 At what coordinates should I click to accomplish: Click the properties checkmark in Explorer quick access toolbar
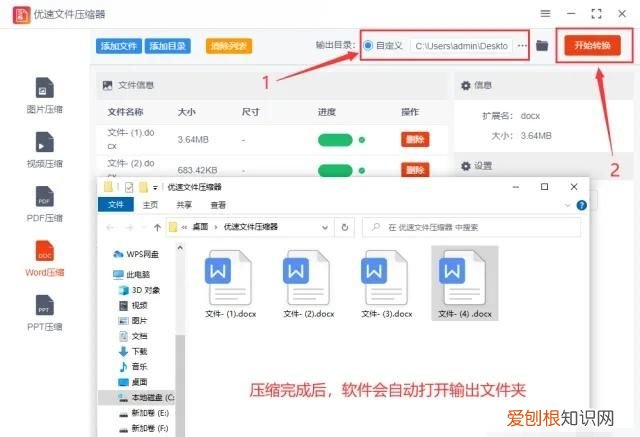(x=129, y=187)
